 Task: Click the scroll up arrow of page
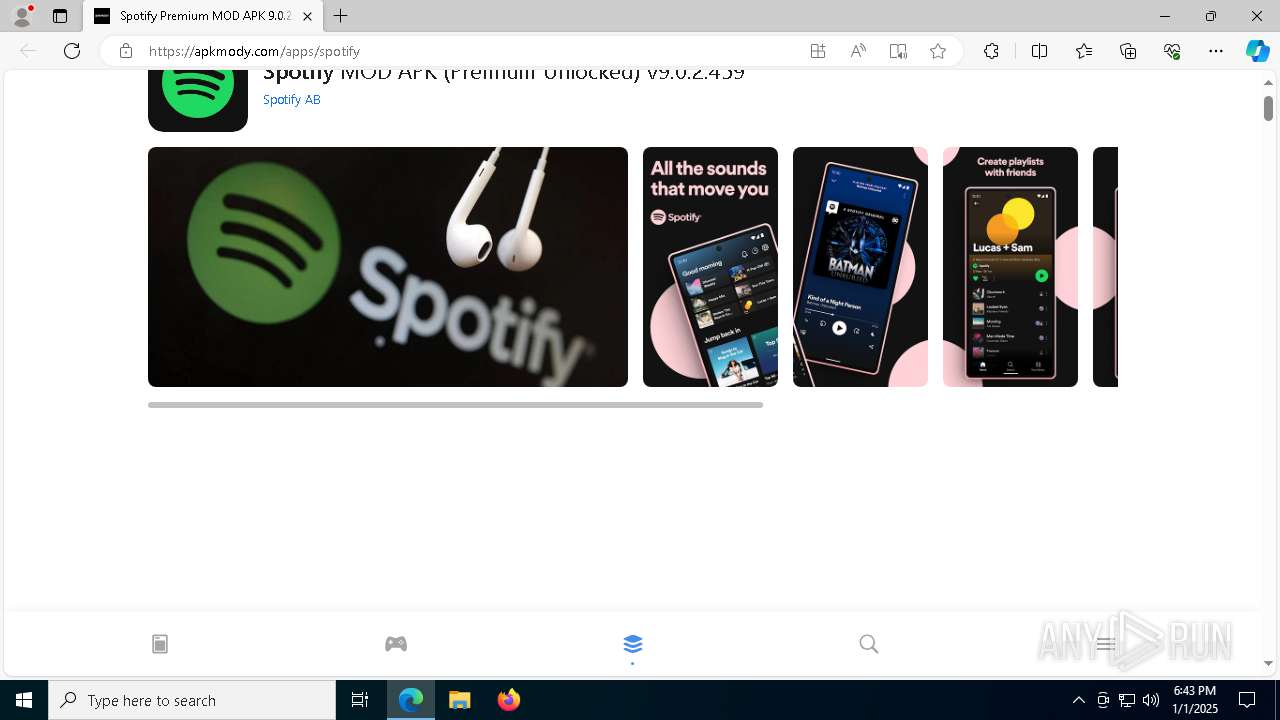(x=1268, y=82)
